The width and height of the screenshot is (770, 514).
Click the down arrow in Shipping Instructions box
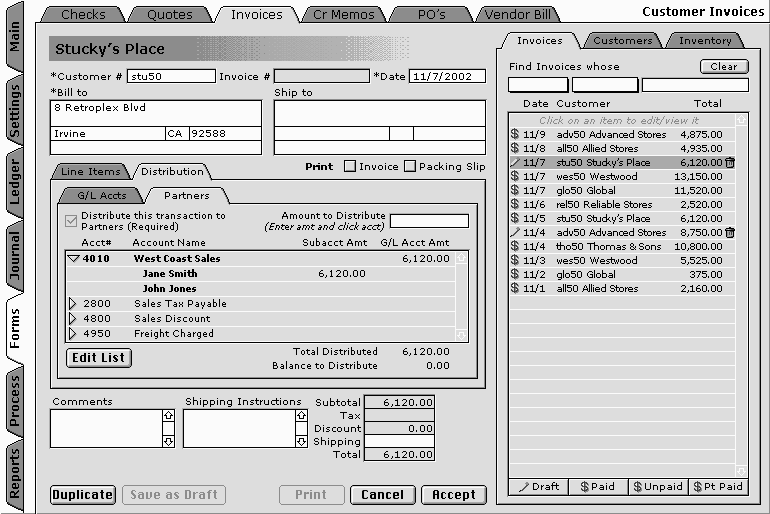[x=301, y=441]
